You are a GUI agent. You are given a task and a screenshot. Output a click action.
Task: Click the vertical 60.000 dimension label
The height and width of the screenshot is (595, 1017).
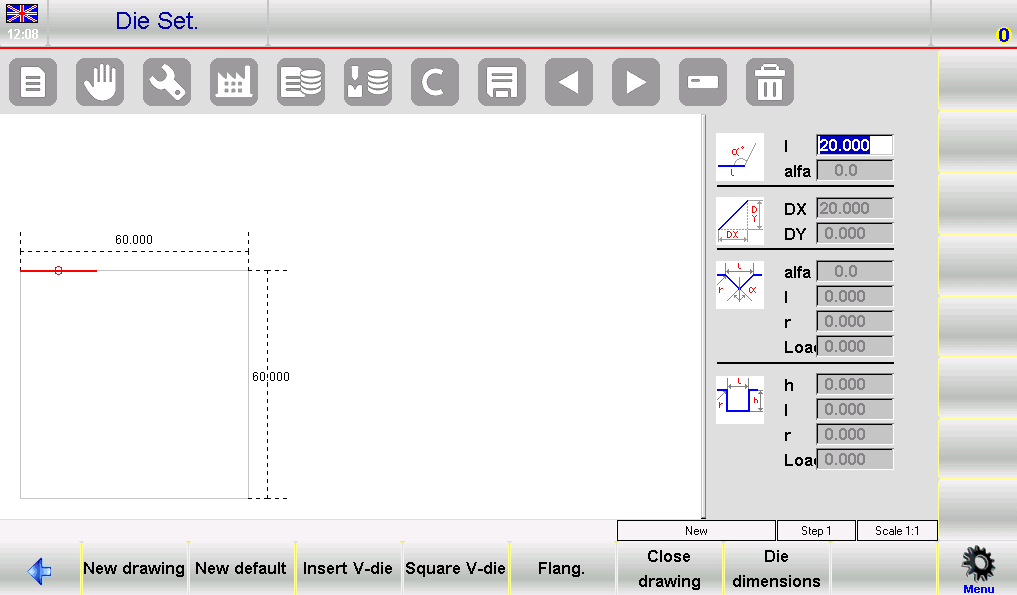coord(270,376)
